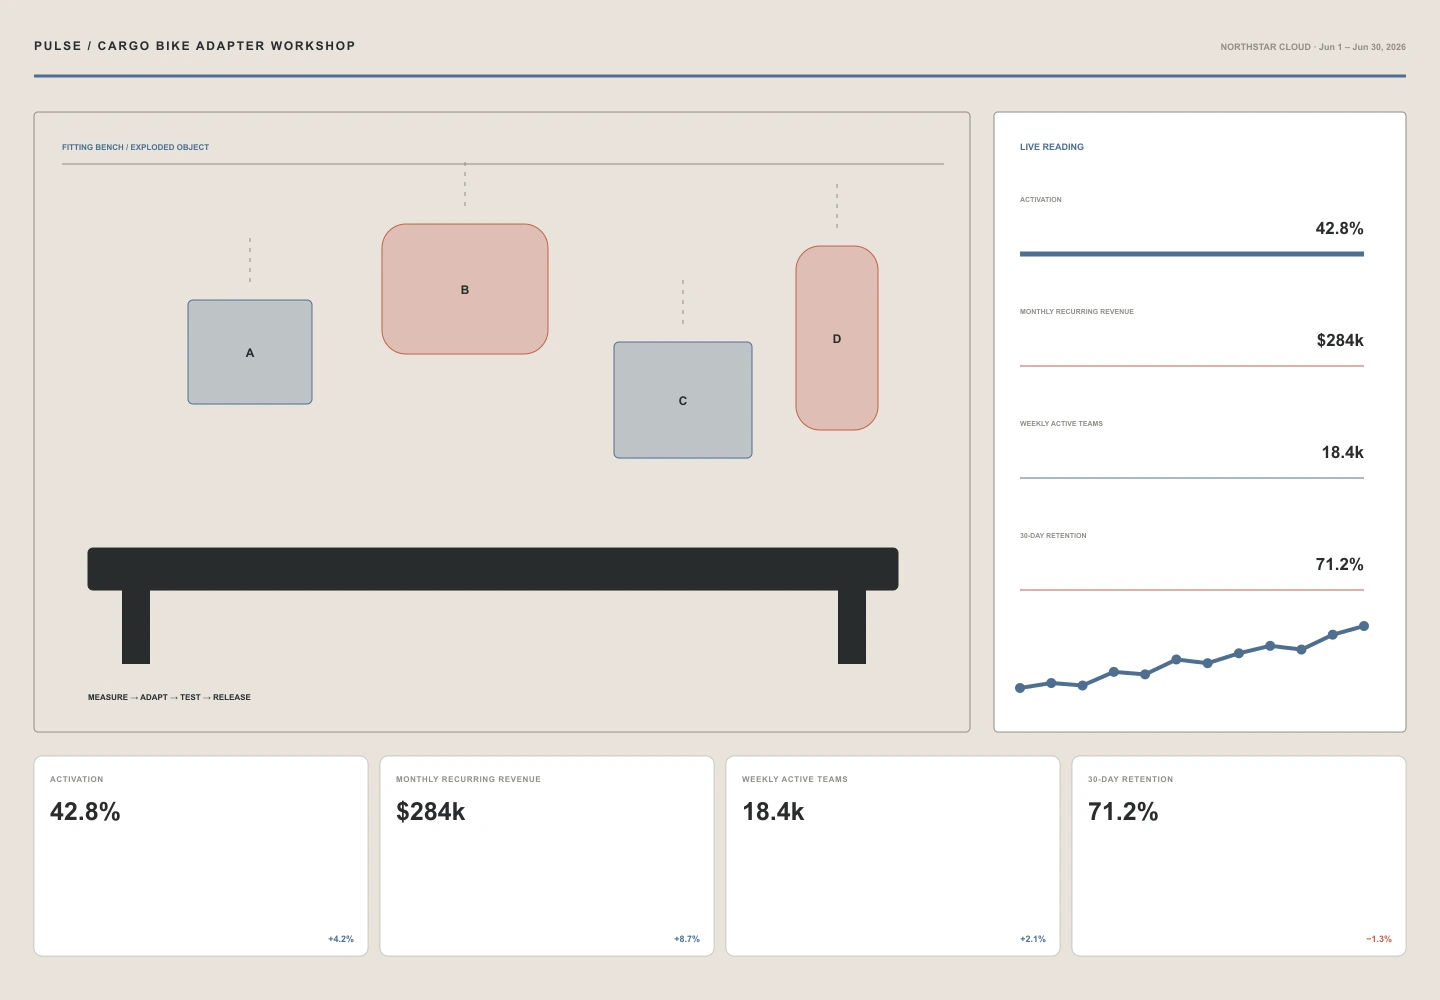Click the +8.7% revenue change indicator
Screen dimensions: 1440x1000
pos(687,939)
